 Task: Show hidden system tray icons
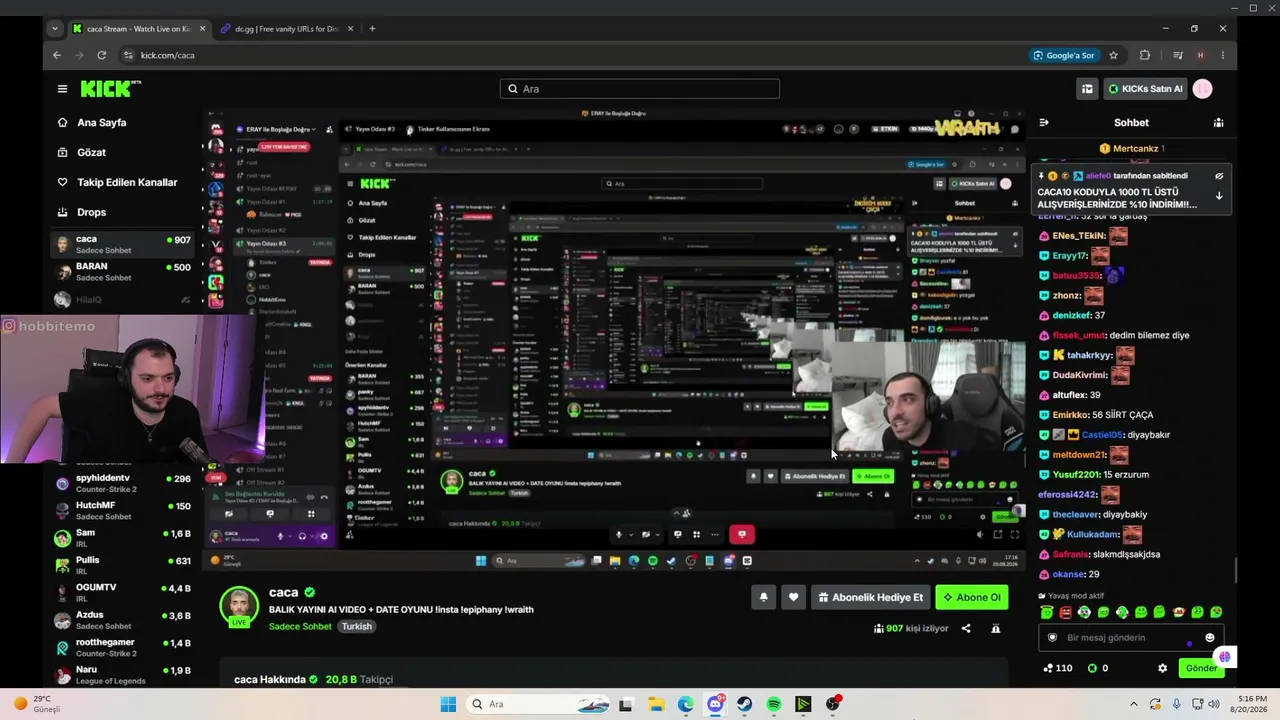[x=1132, y=704]
